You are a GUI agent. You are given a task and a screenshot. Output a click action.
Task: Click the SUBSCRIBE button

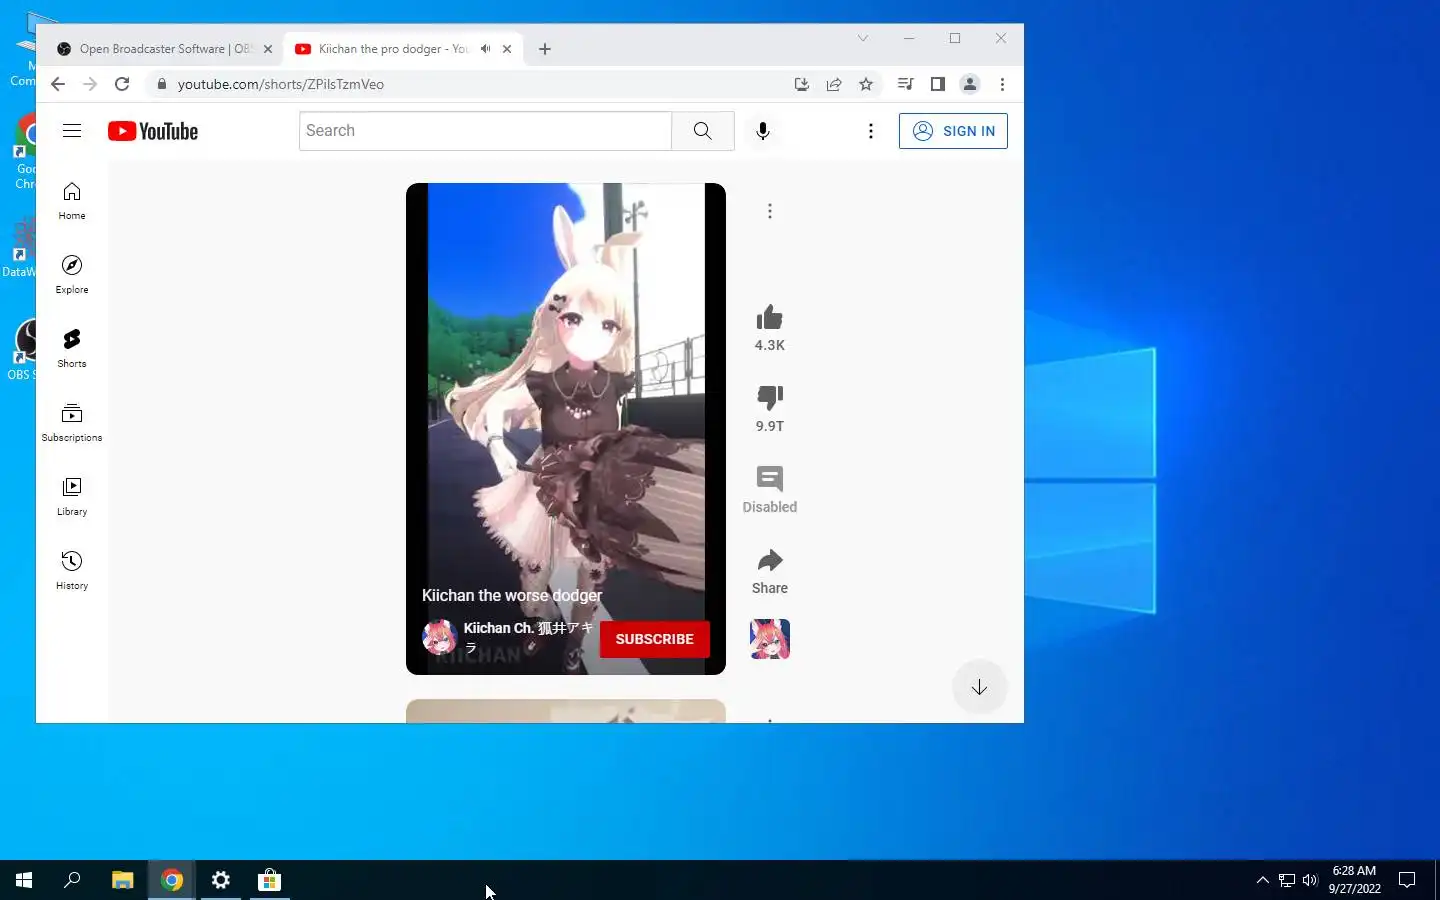[655, 639]
